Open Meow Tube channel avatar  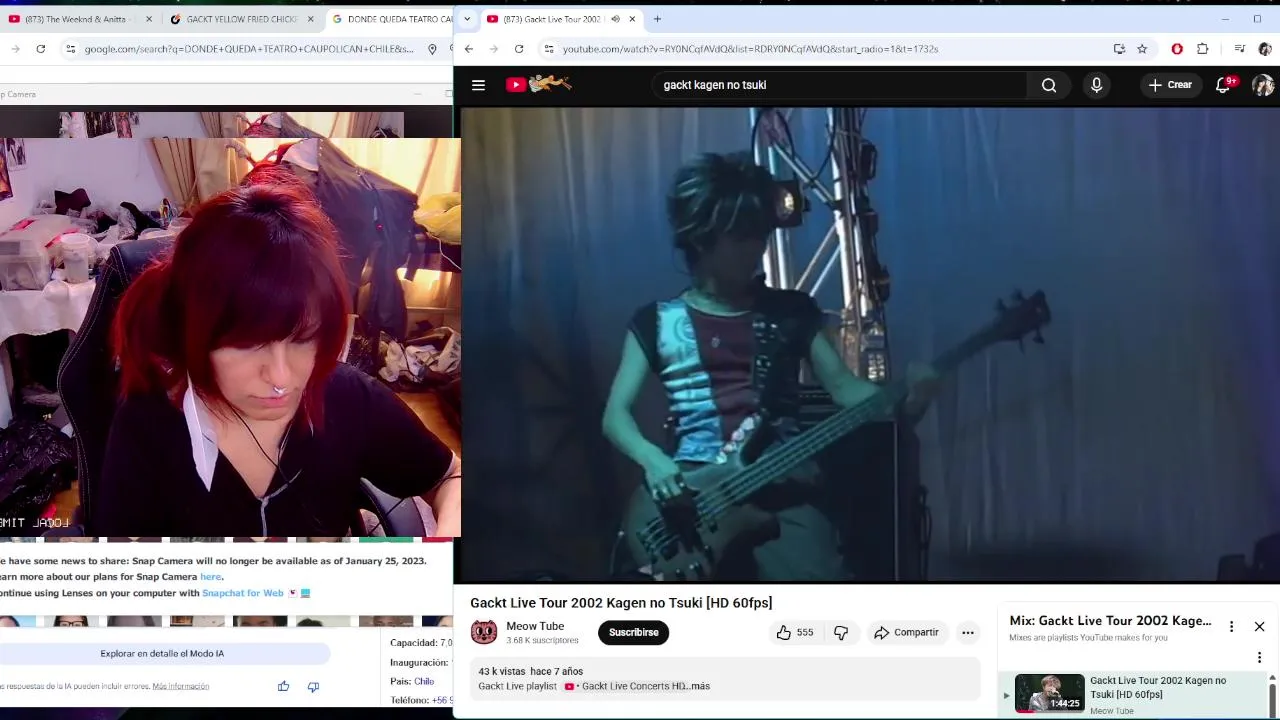(484, 632)
